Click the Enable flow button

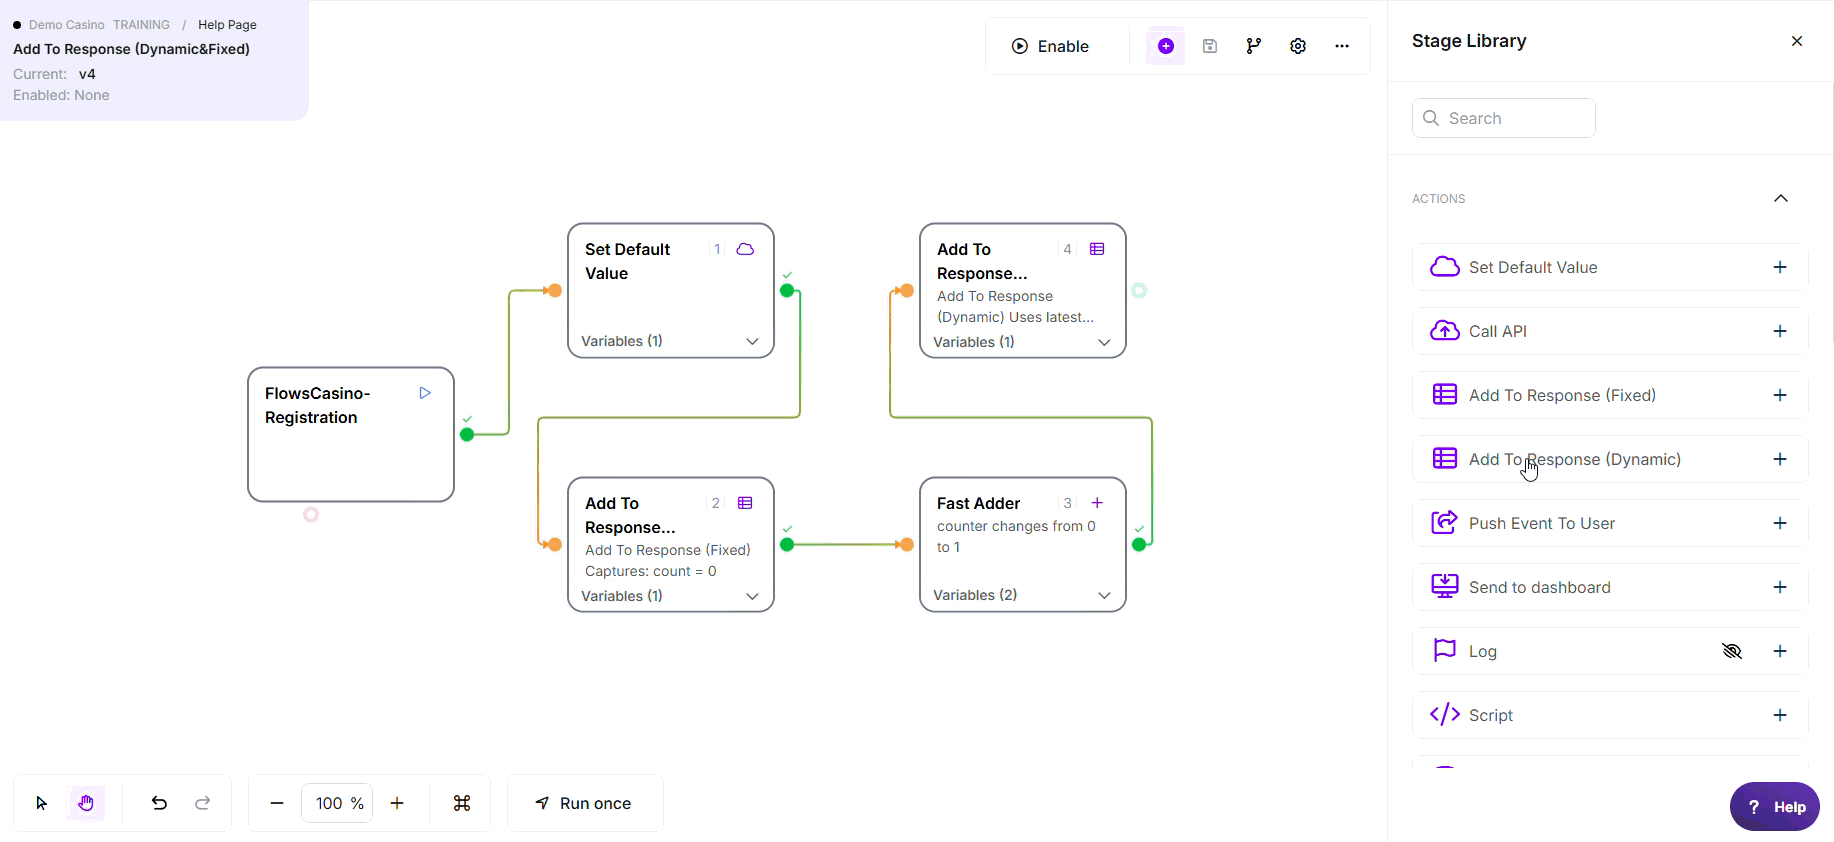(1050, 46)
